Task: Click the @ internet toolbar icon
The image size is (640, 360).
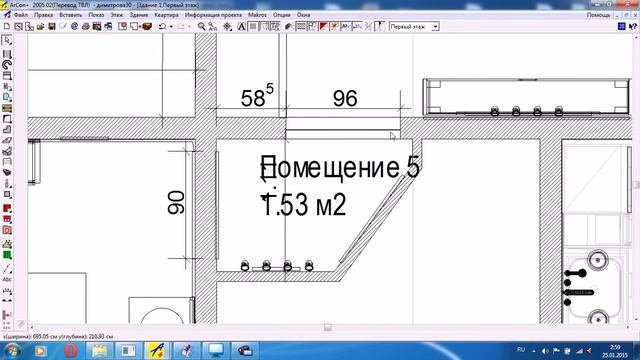Action: [x=74, y=27]
